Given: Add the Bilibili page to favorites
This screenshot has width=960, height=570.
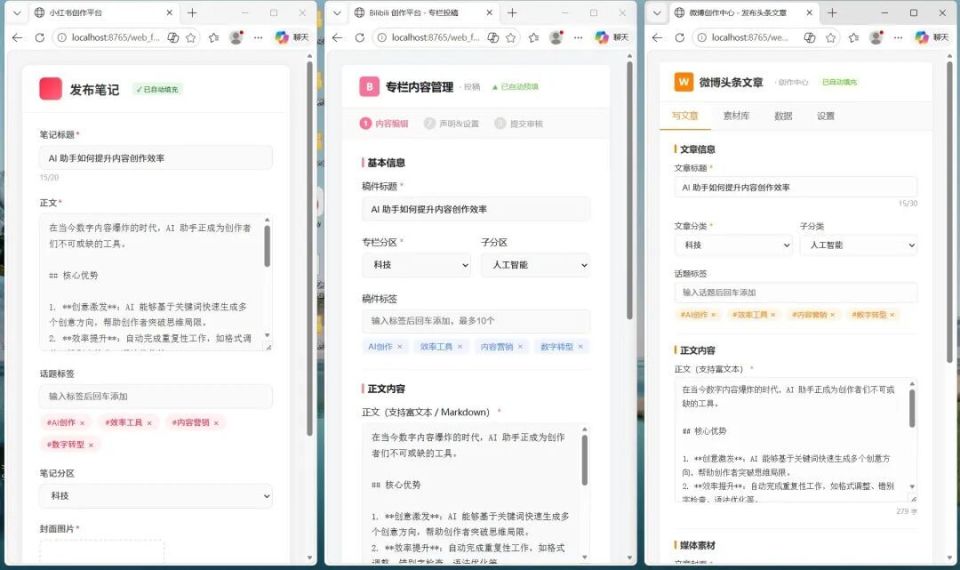Looking at the screenshot, I should point(511,38).
